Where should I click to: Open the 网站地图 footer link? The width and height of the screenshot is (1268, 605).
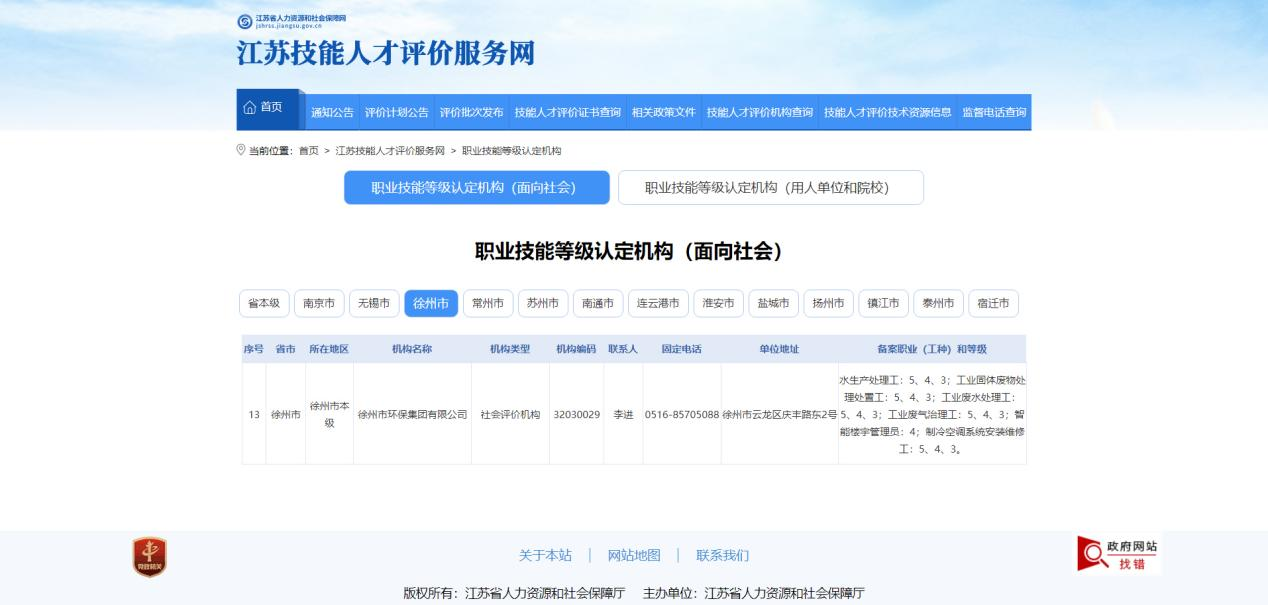click(634, 555)
